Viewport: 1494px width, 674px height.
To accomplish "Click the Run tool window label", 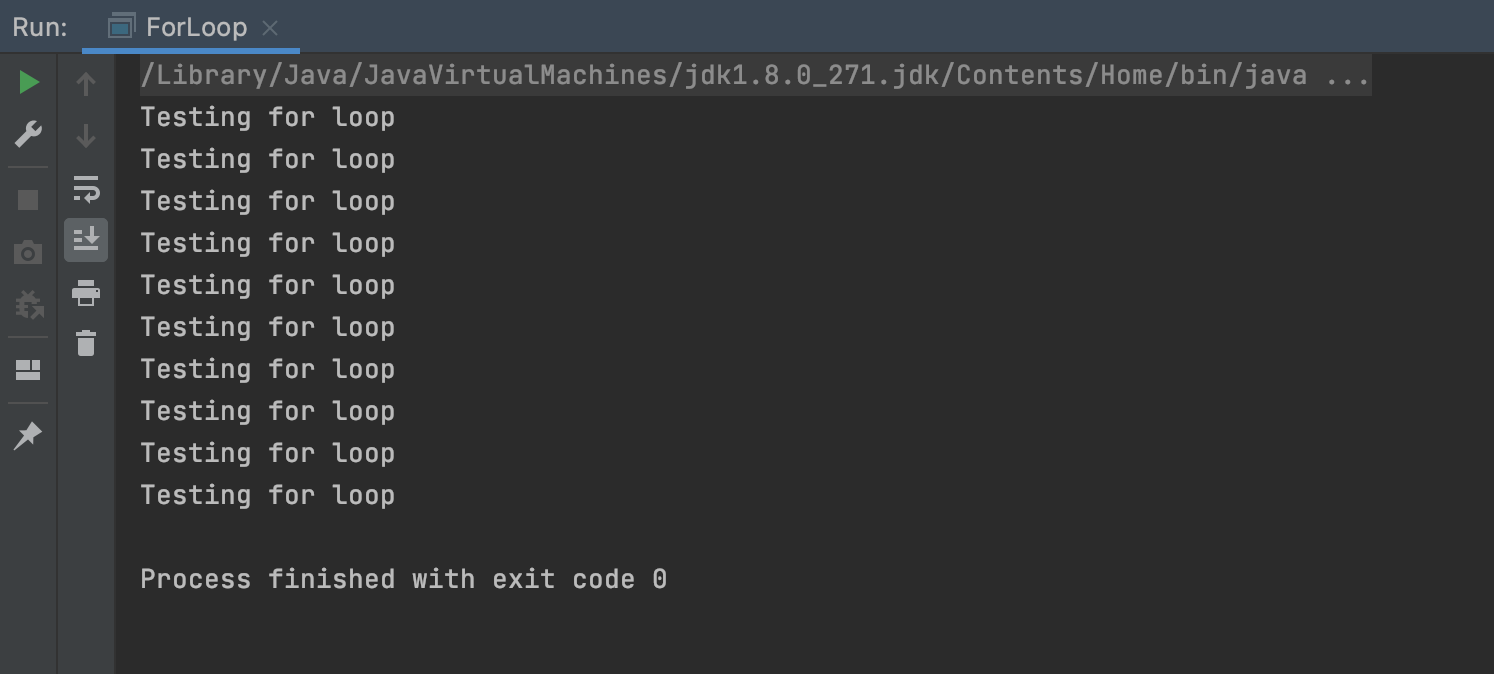I will coord(38,27).
